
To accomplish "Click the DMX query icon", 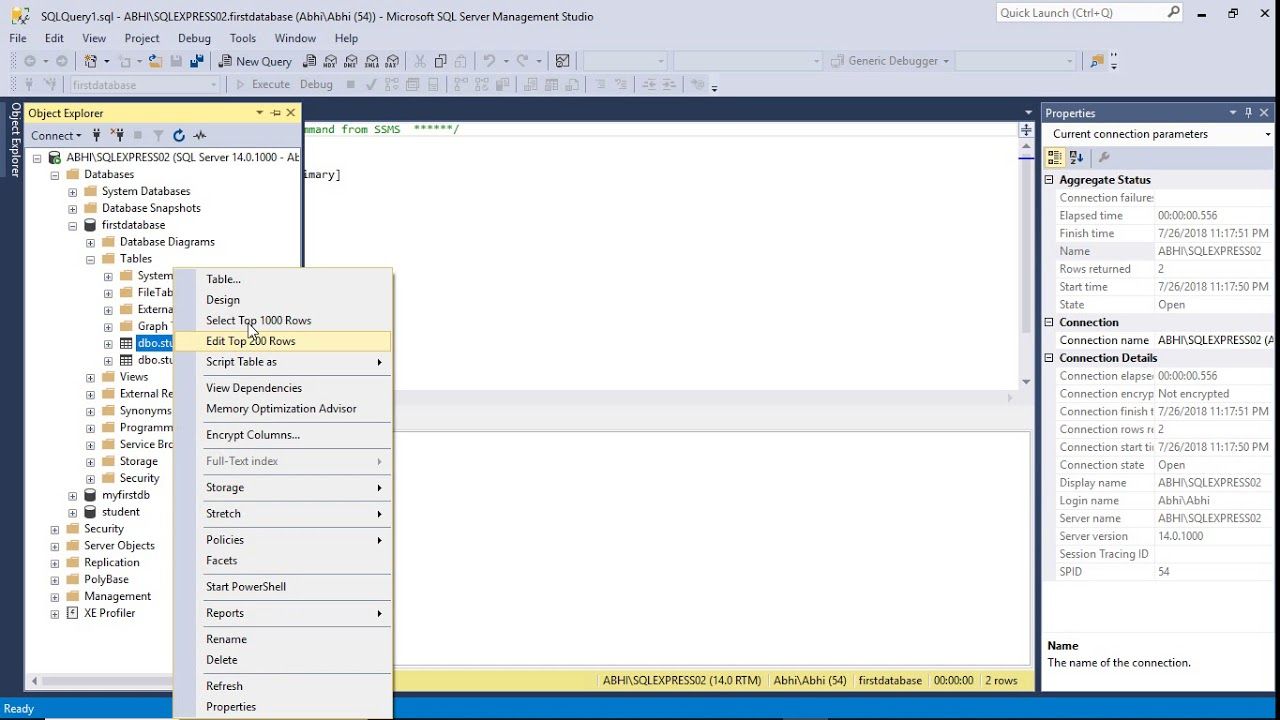I will click(x=352, y=61).
